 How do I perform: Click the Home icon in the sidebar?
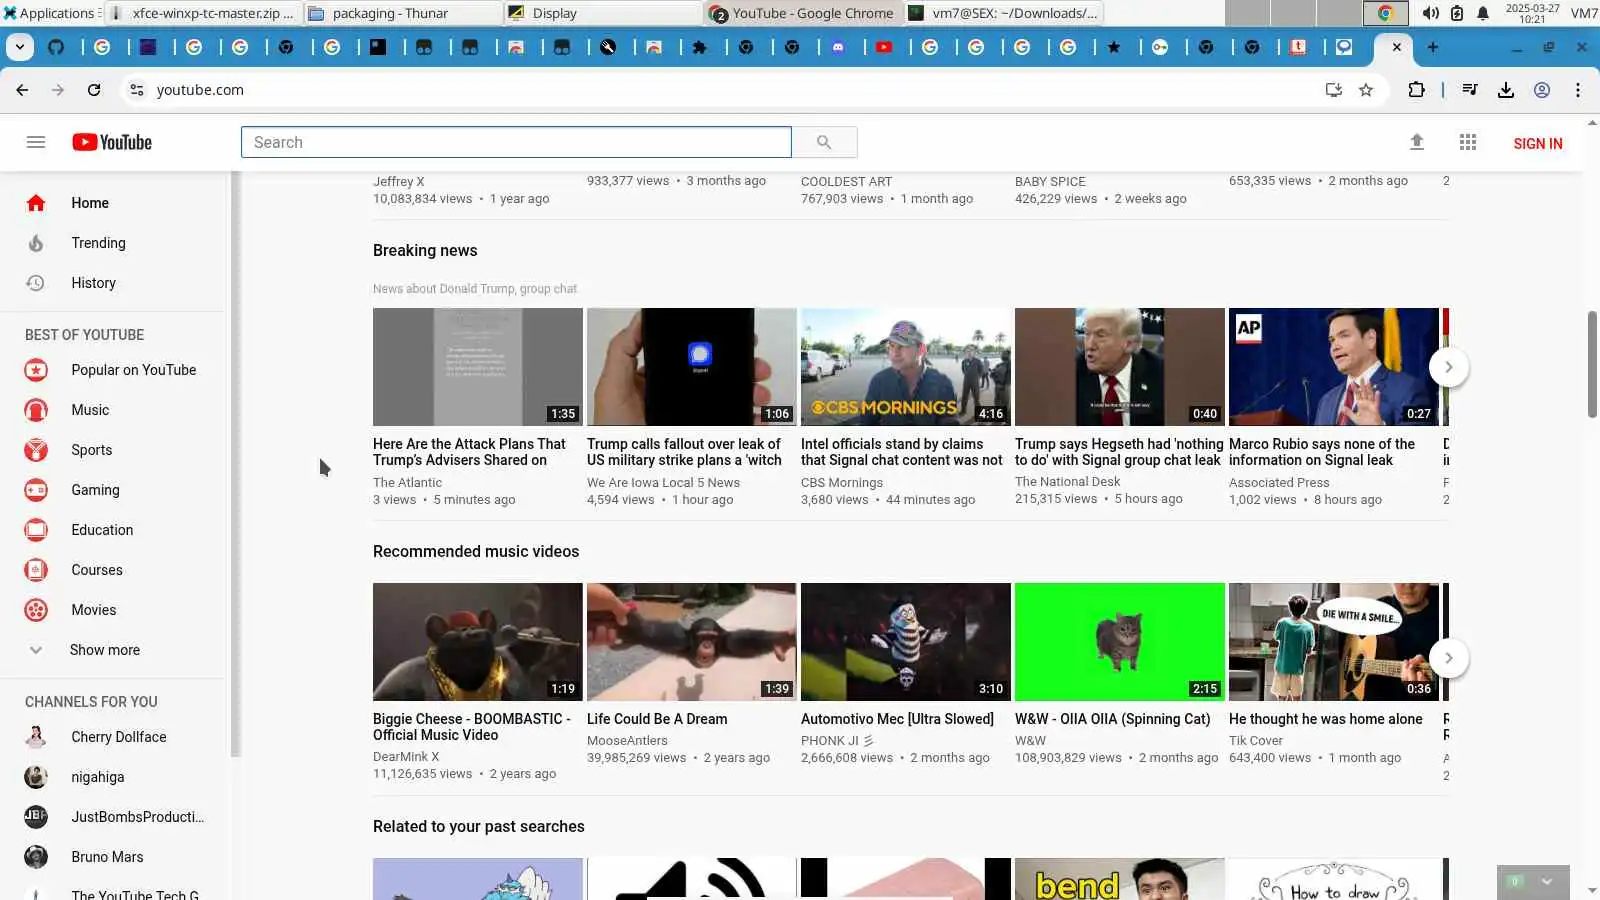click(x=36, y=203)
